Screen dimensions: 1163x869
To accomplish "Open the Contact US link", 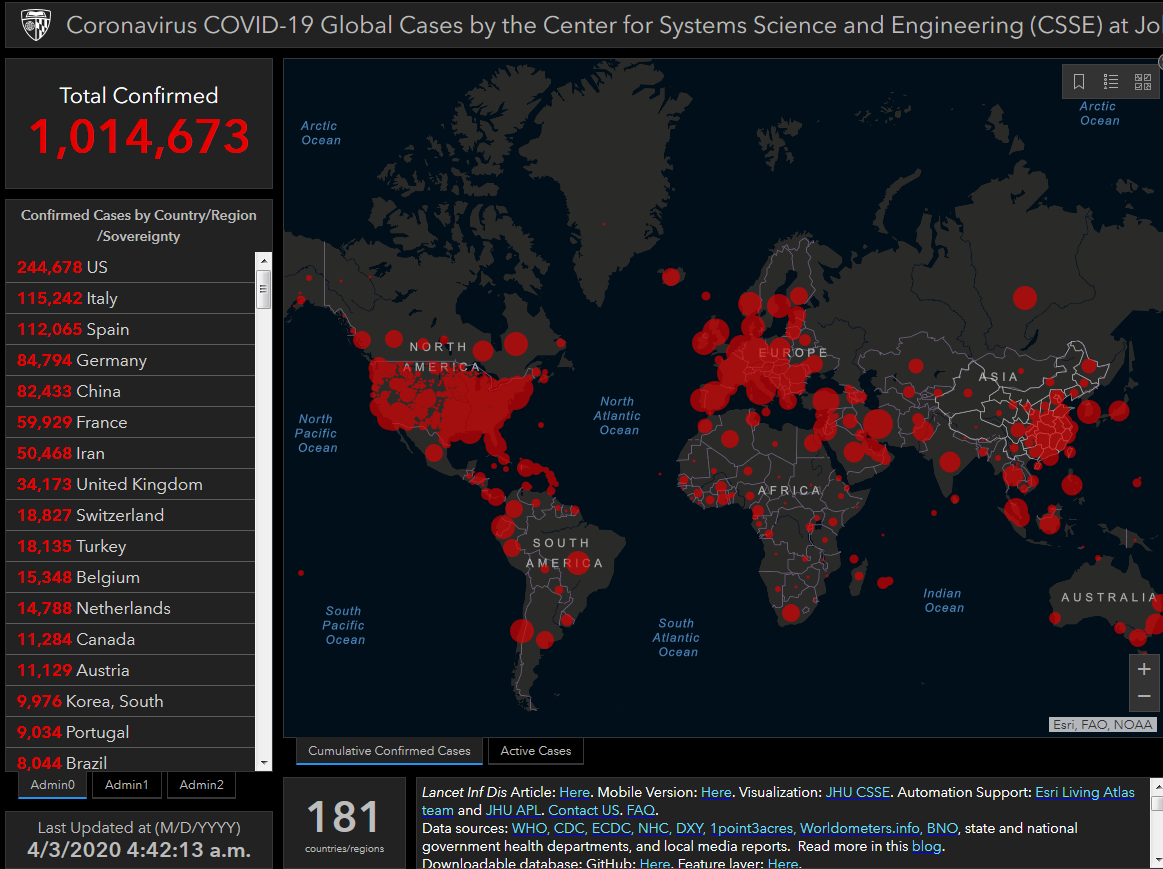I will point(584,810).
